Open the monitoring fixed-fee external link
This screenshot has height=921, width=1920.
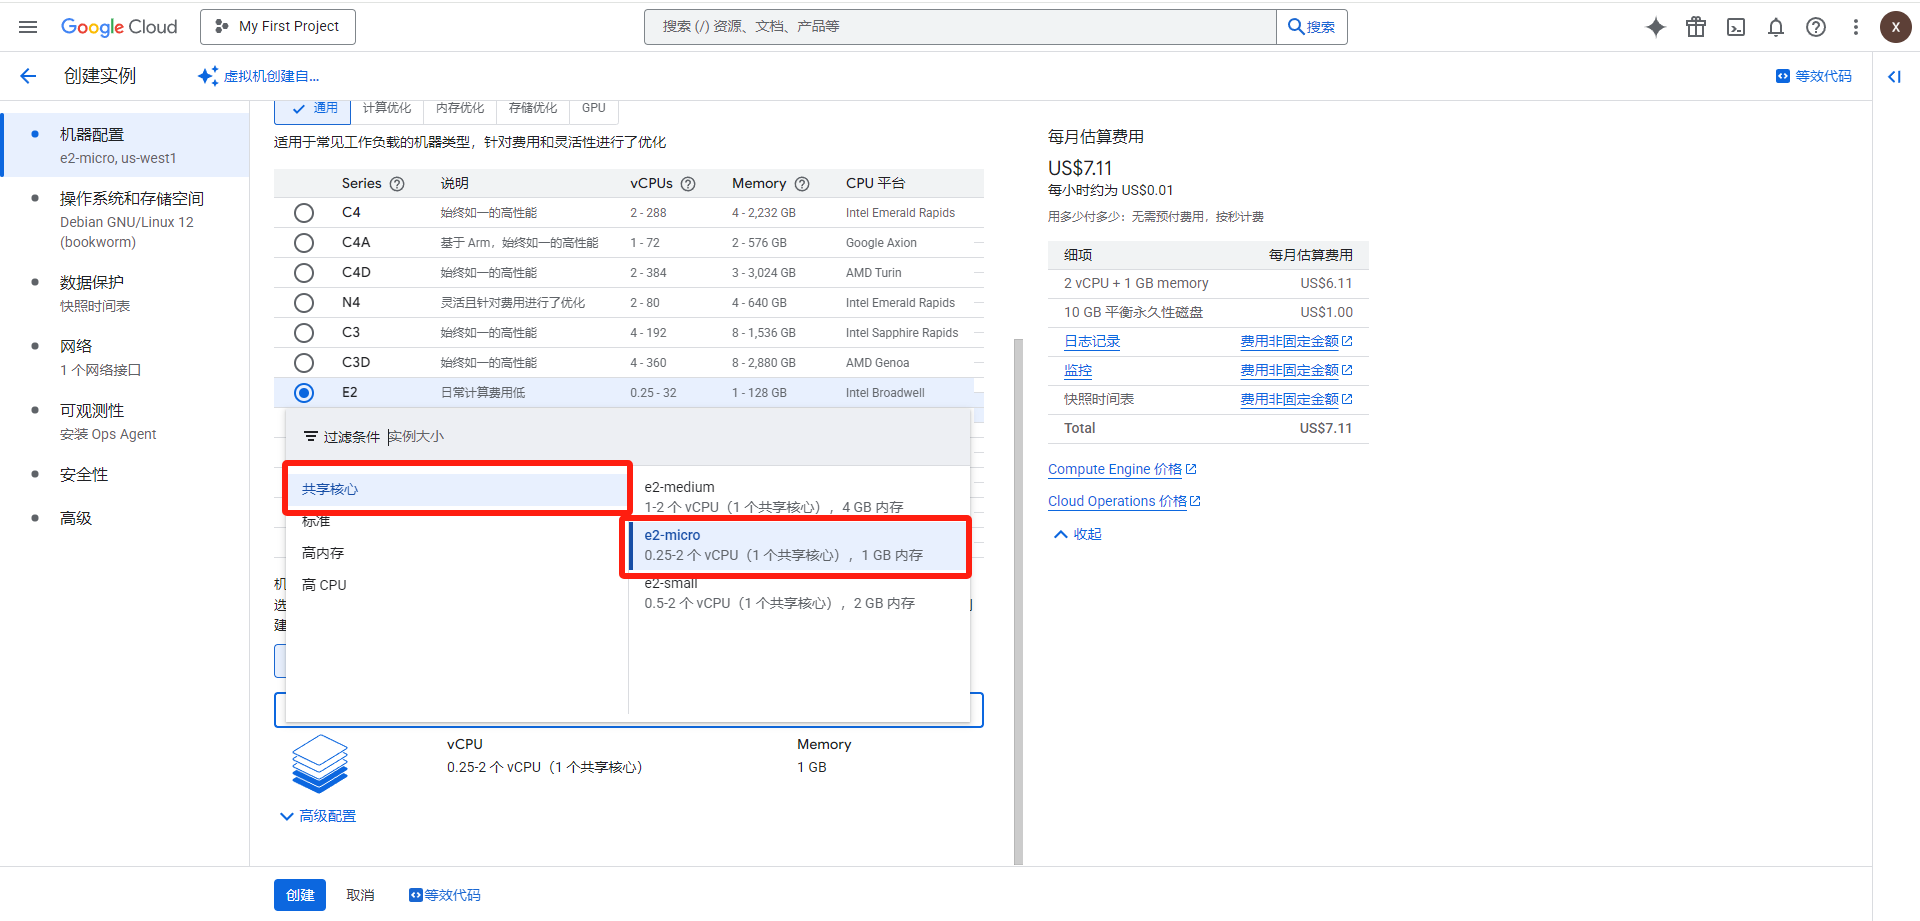[x=1296, y=371]
